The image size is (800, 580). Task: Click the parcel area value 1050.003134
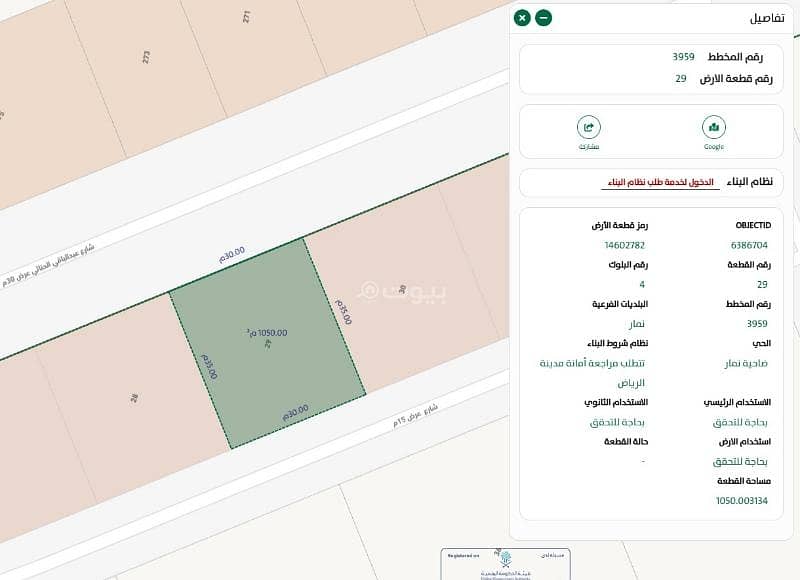741,500
